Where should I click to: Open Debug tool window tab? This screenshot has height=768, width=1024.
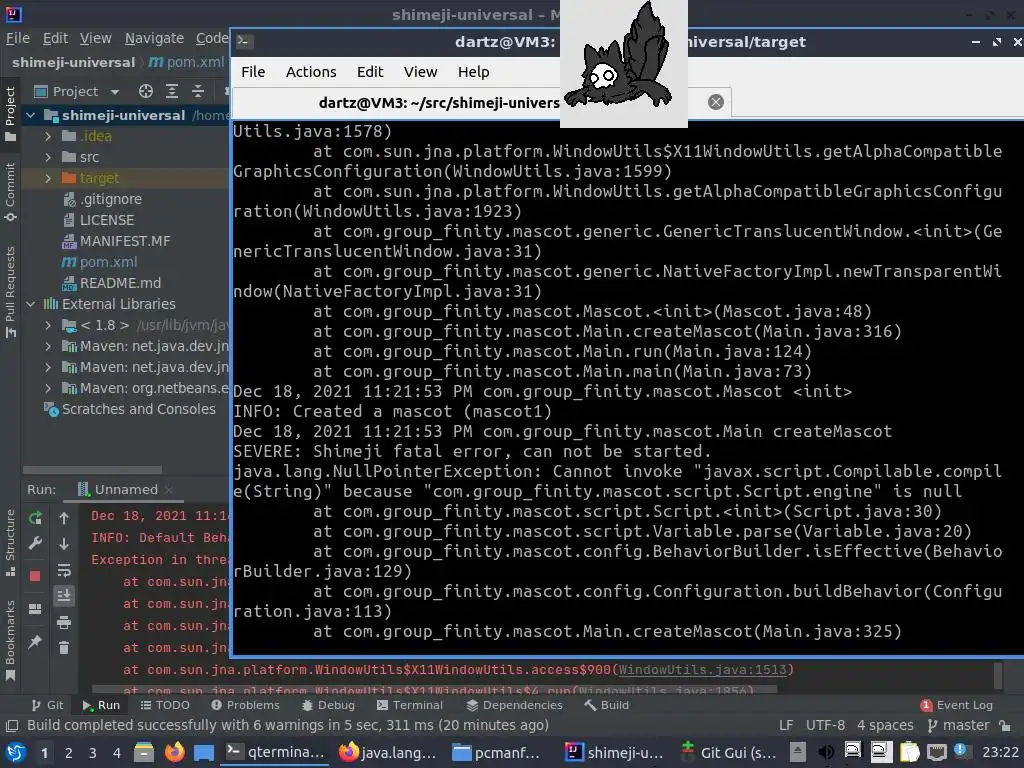[x=328, y=705]
